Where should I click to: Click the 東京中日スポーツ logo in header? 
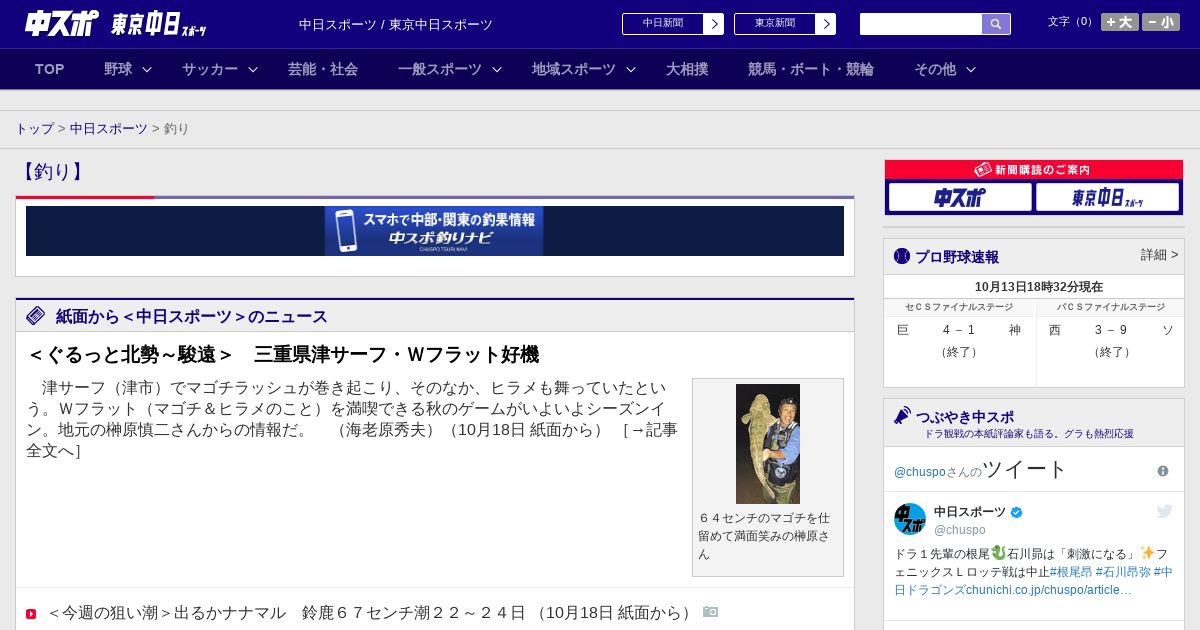(x=158, y=24)
